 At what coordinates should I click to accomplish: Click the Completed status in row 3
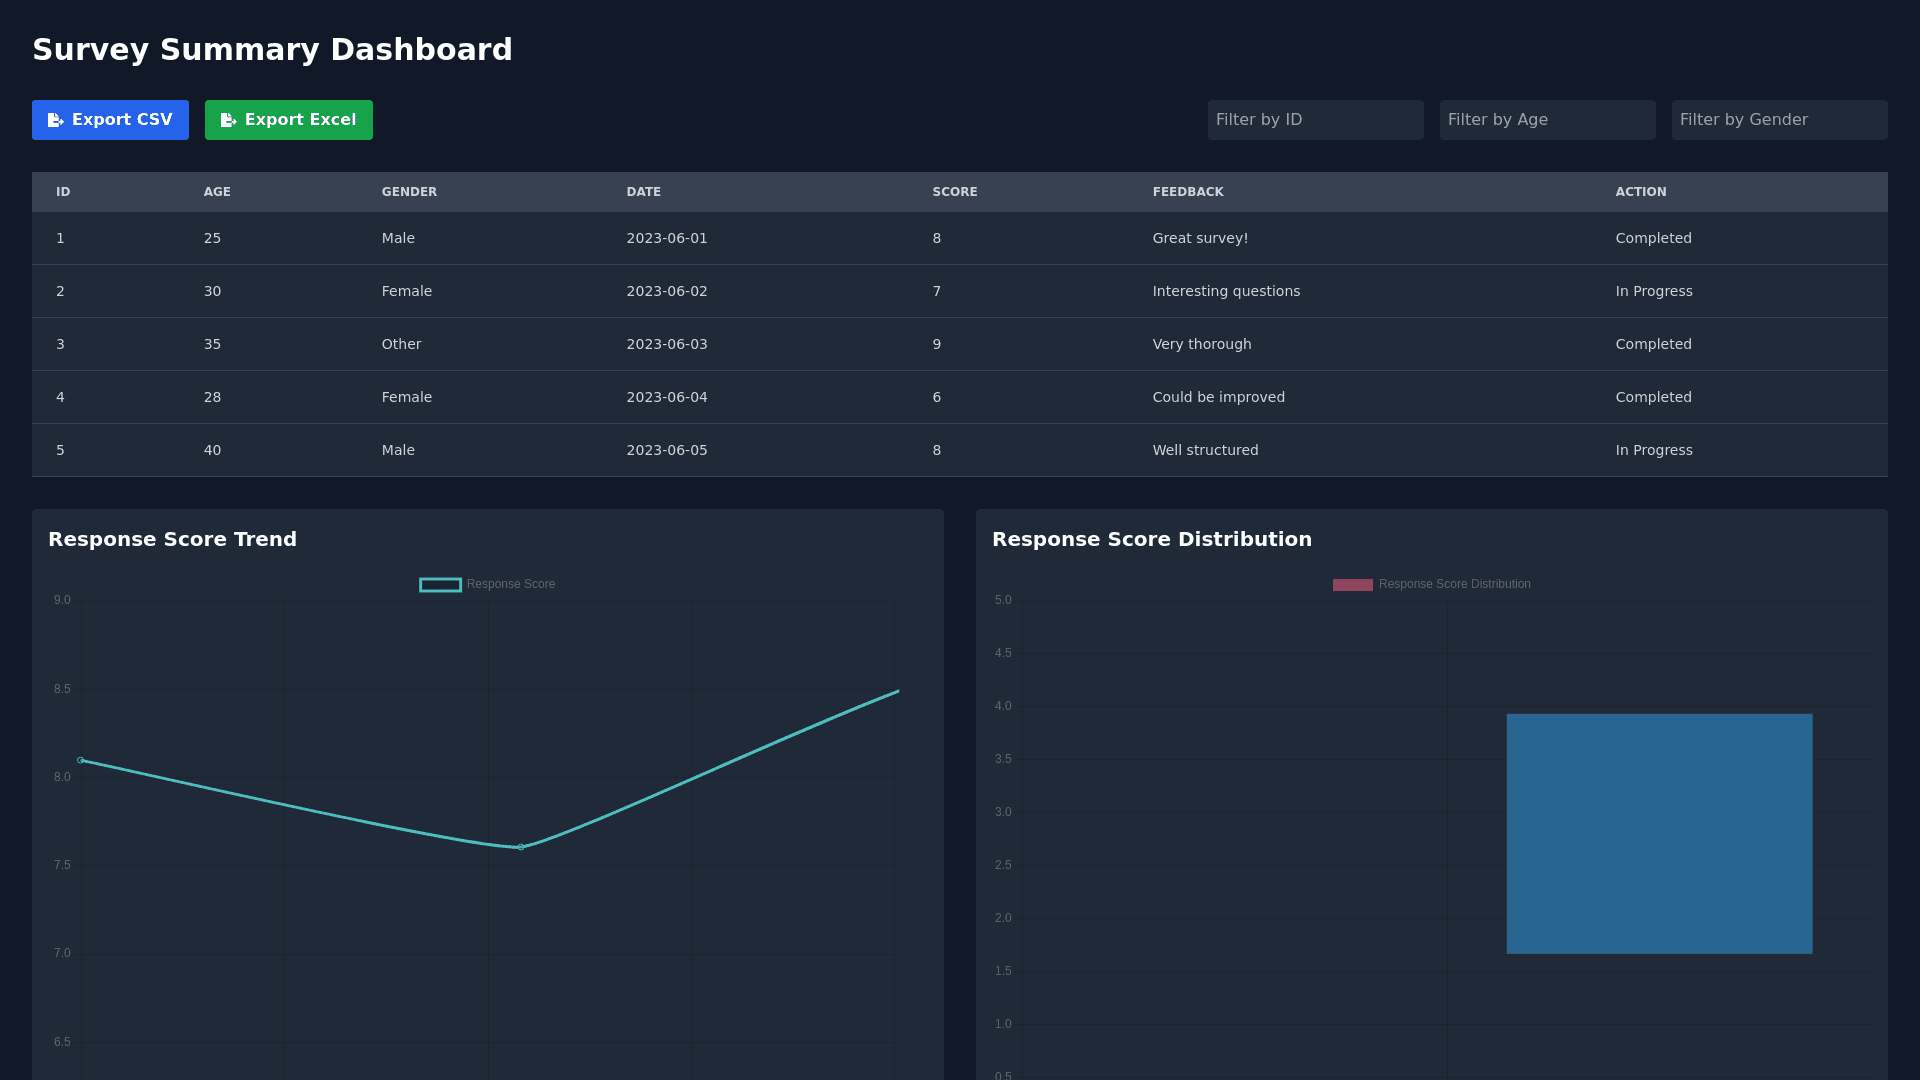point(1653,344)
